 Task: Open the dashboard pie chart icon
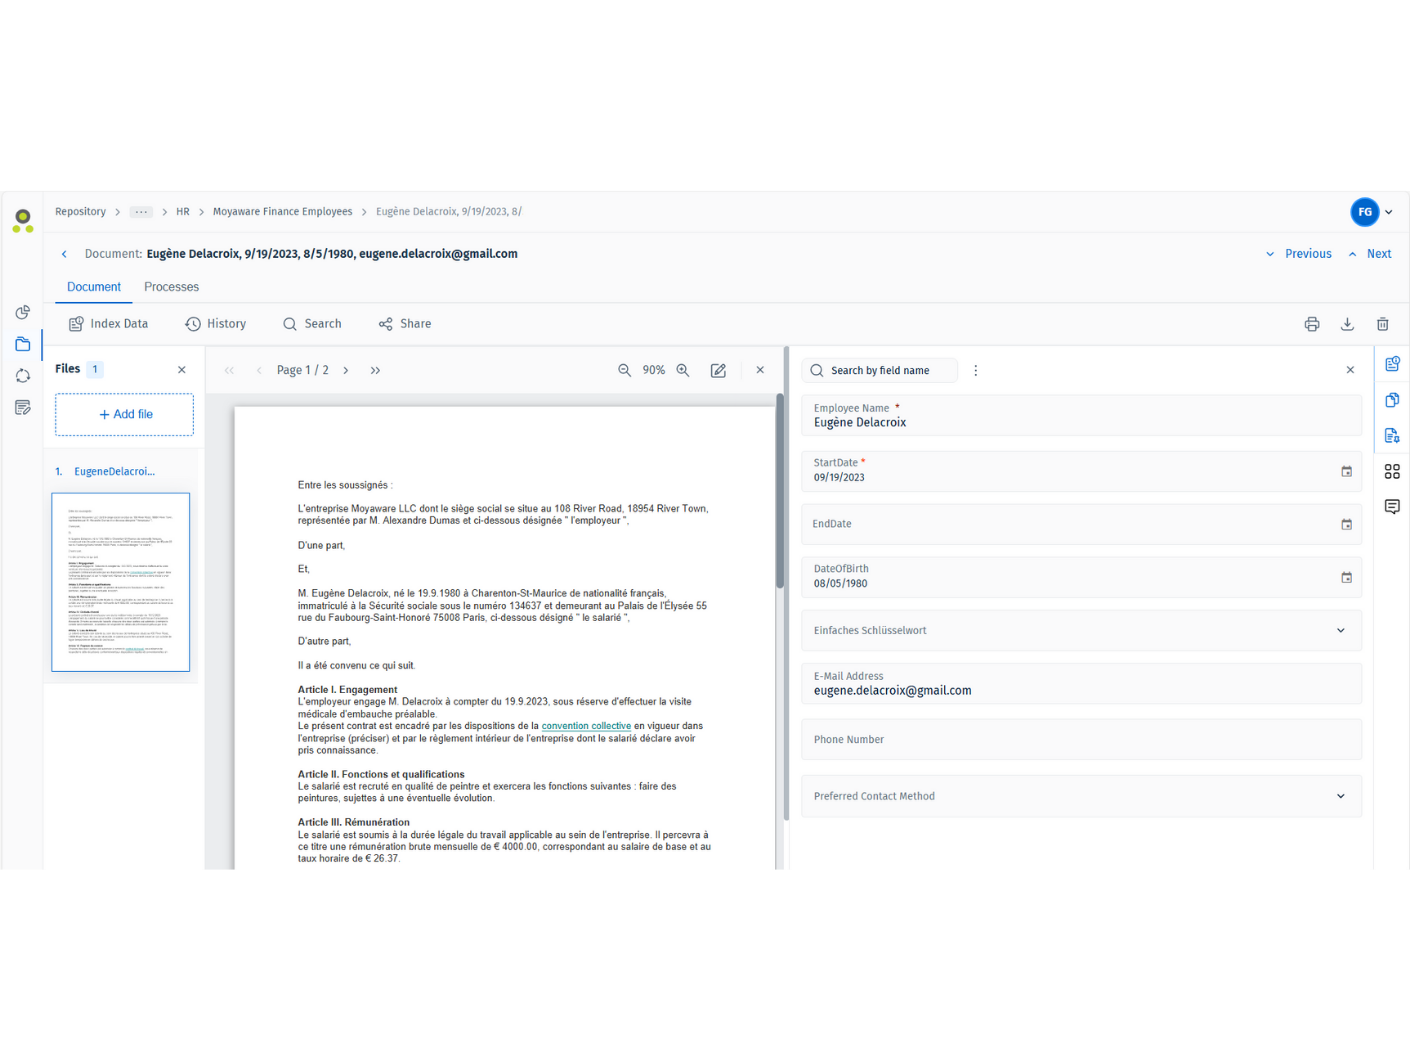[22, 312]
